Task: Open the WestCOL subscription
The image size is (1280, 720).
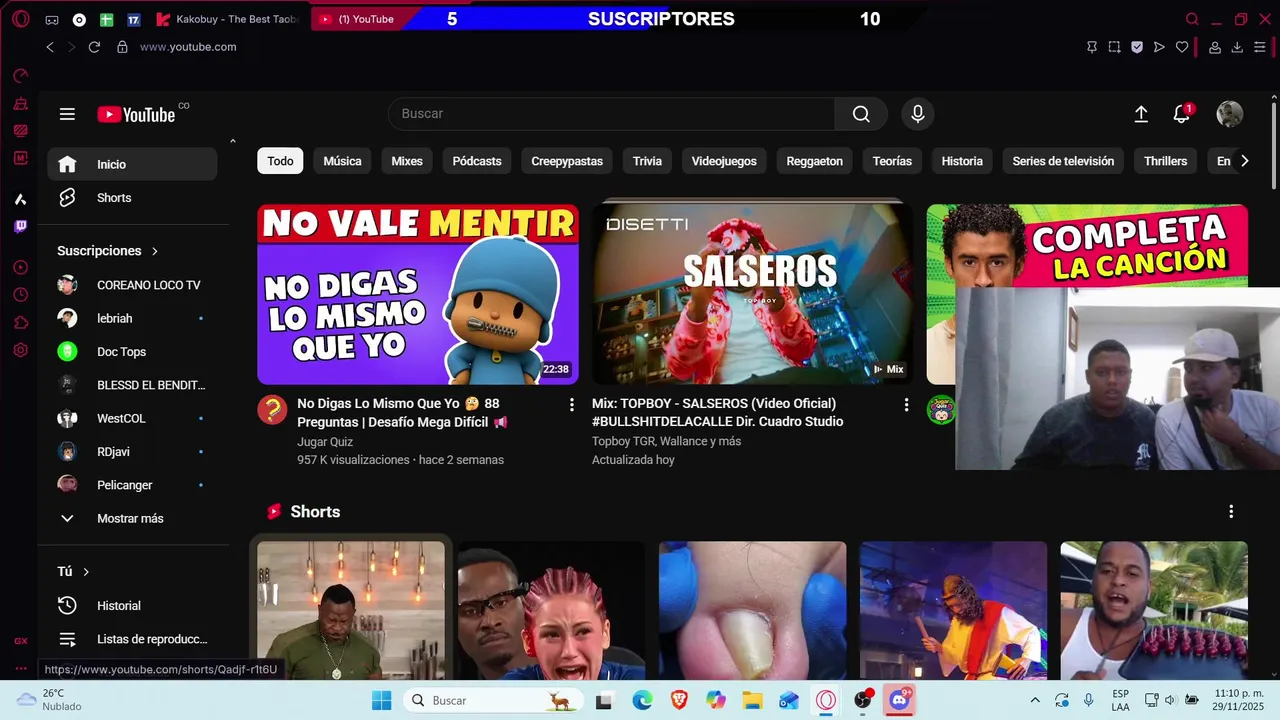Action: 132,418
